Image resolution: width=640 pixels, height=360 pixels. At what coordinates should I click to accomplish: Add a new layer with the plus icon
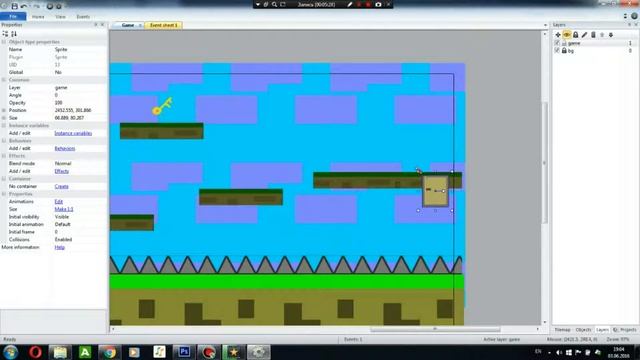[x=558, y=35]
